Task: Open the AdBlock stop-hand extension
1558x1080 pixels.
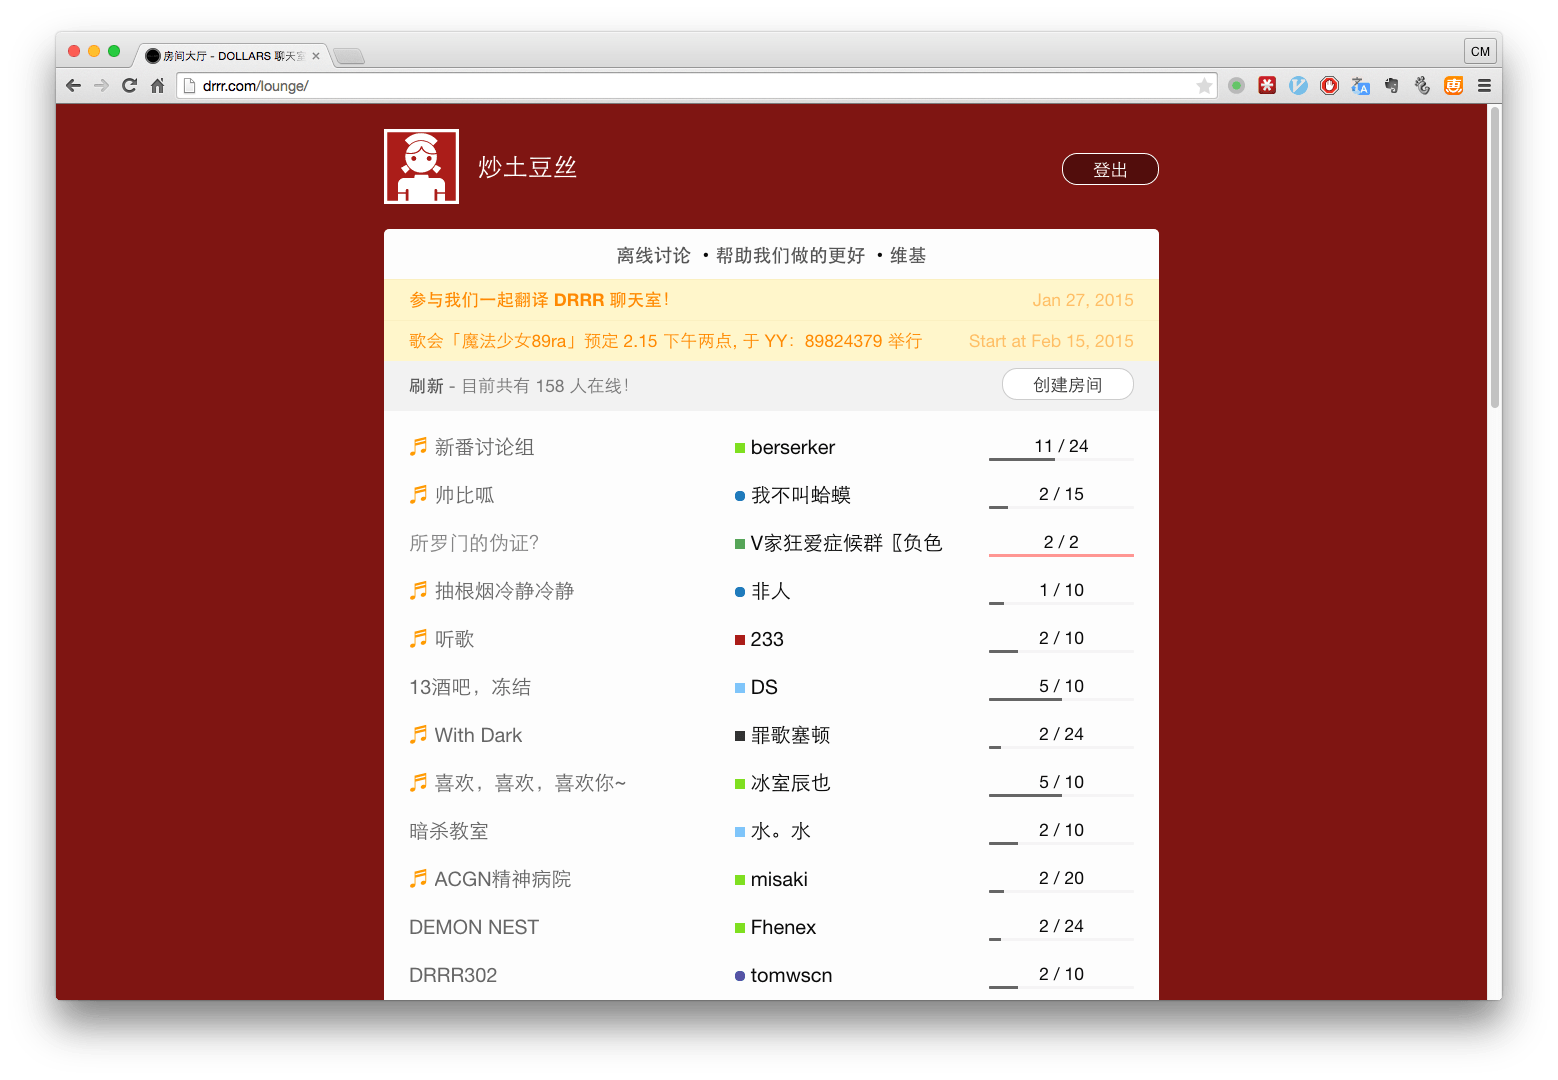Action: tap(1329, 86)
